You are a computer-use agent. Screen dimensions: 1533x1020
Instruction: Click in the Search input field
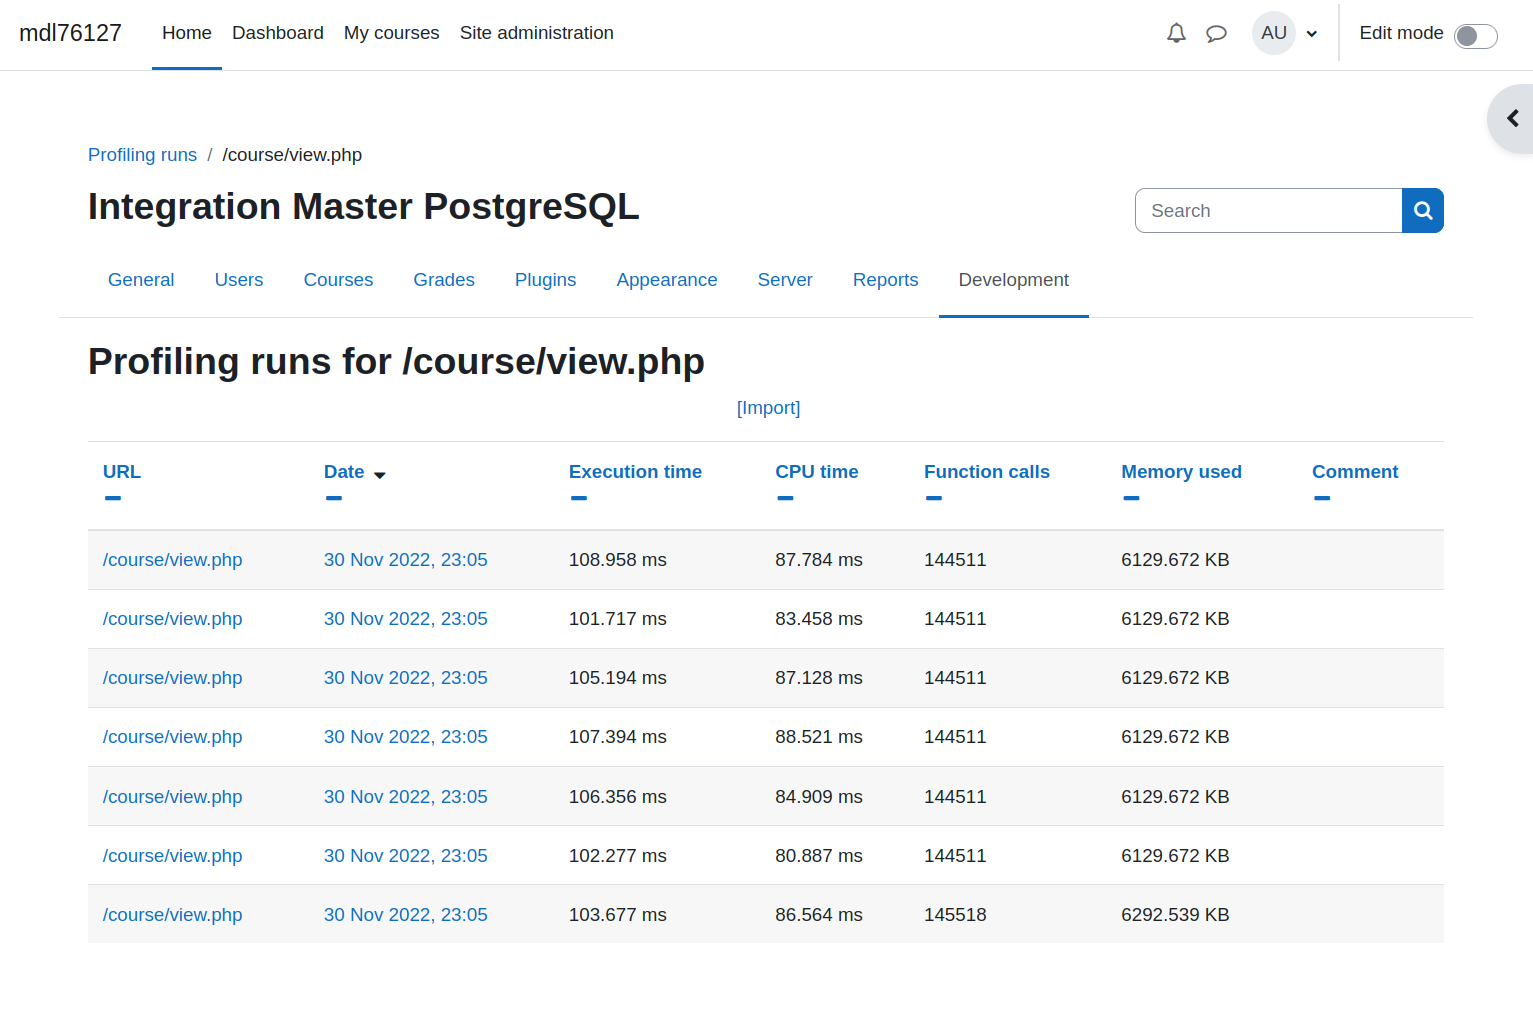tap(1268, 211)
